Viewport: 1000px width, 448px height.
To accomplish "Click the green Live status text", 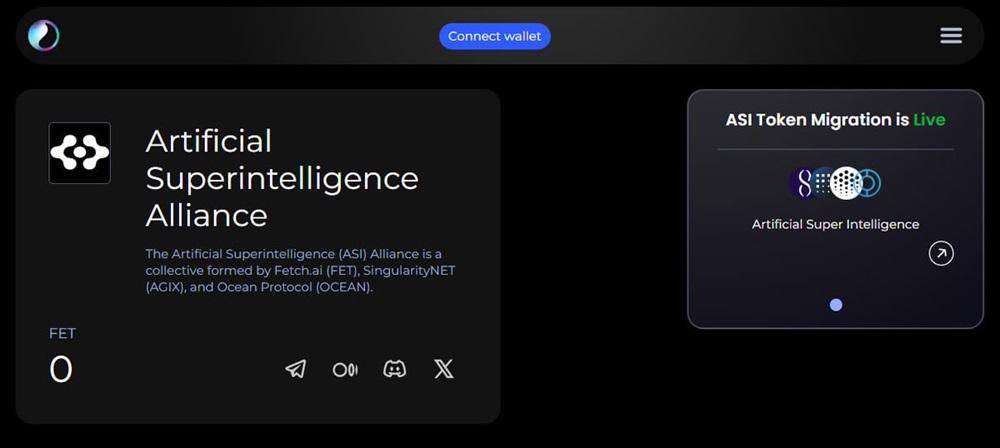I will pos(929,120).
